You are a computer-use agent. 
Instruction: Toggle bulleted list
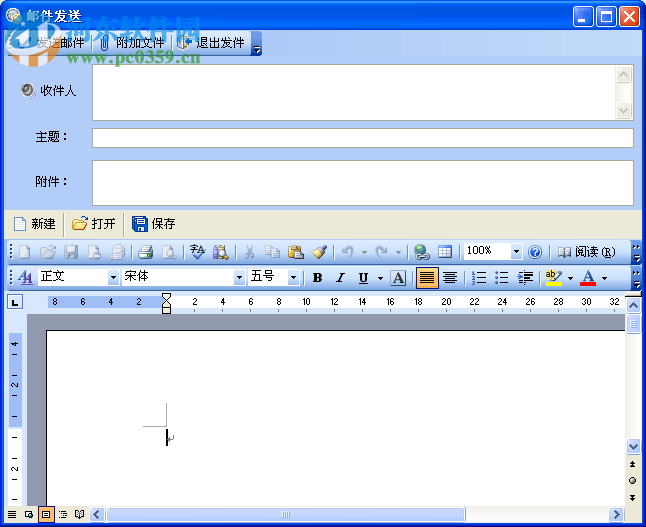502,278
